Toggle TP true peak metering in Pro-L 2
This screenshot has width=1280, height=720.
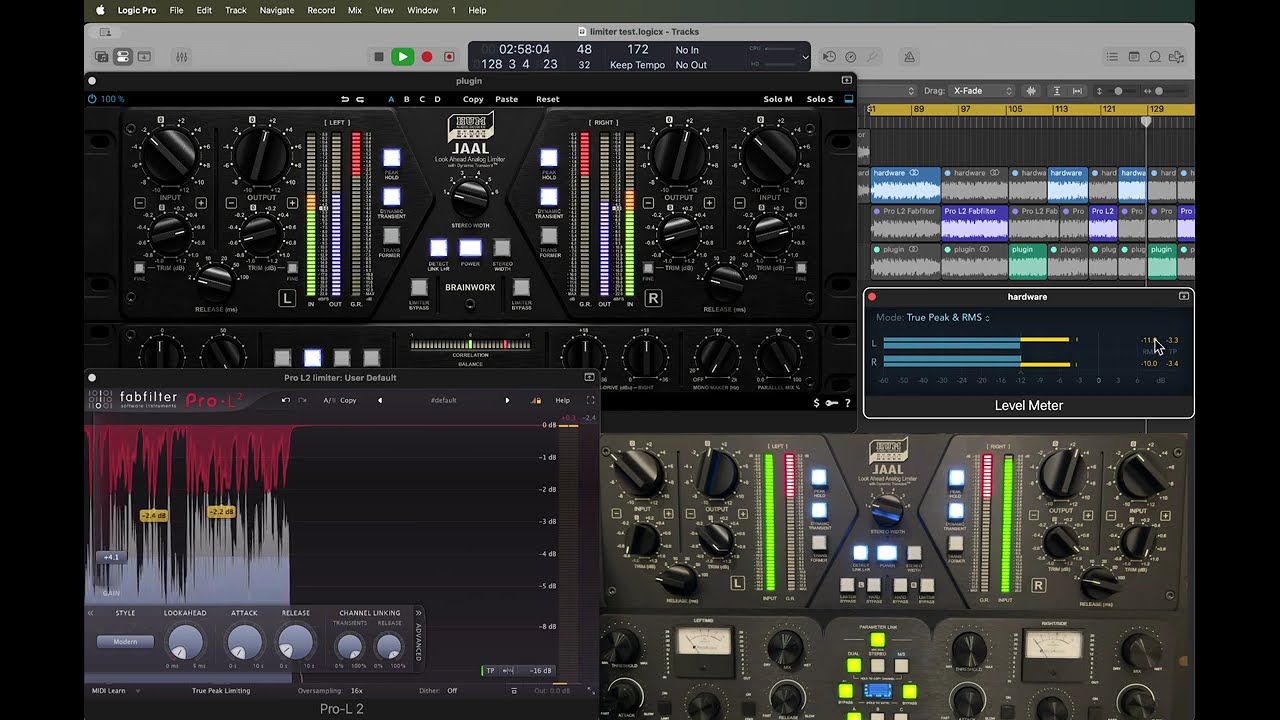pyautogui.click(x=490, y=671)
